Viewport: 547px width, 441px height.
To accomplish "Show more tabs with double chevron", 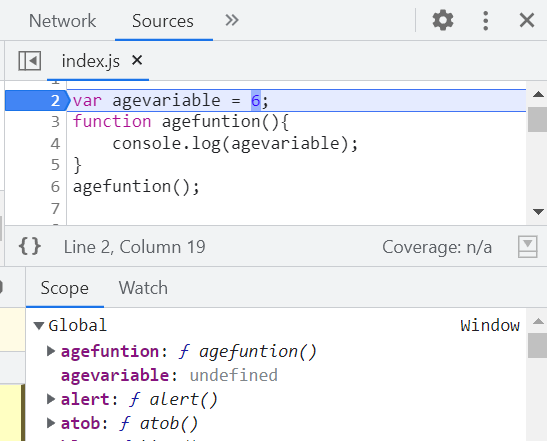I will tap(232, 20).
